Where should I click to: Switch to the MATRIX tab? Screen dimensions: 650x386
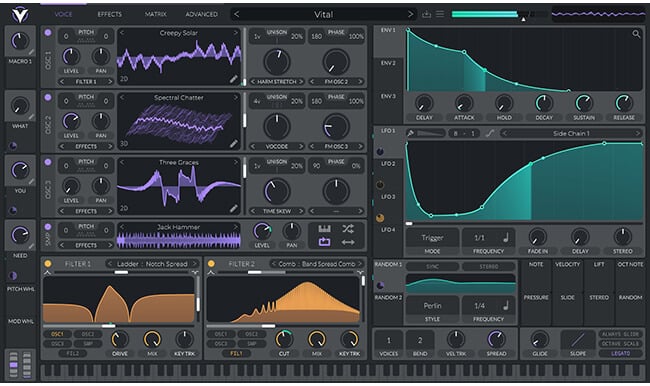coord(155,14)
